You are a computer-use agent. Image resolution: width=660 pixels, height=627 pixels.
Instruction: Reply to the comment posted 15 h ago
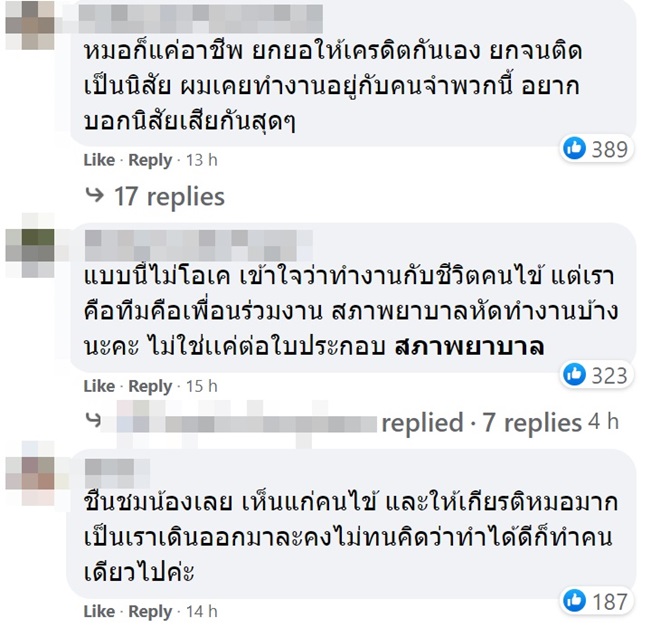pyautogui.click(x=150, y=386)
